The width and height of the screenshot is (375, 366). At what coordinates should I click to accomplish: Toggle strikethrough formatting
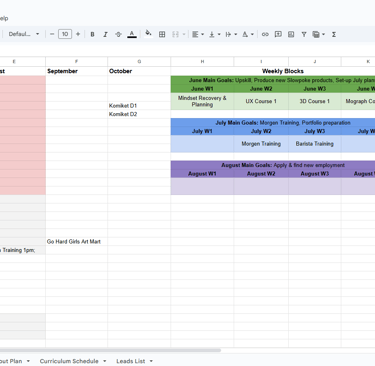tap(118, 34)
